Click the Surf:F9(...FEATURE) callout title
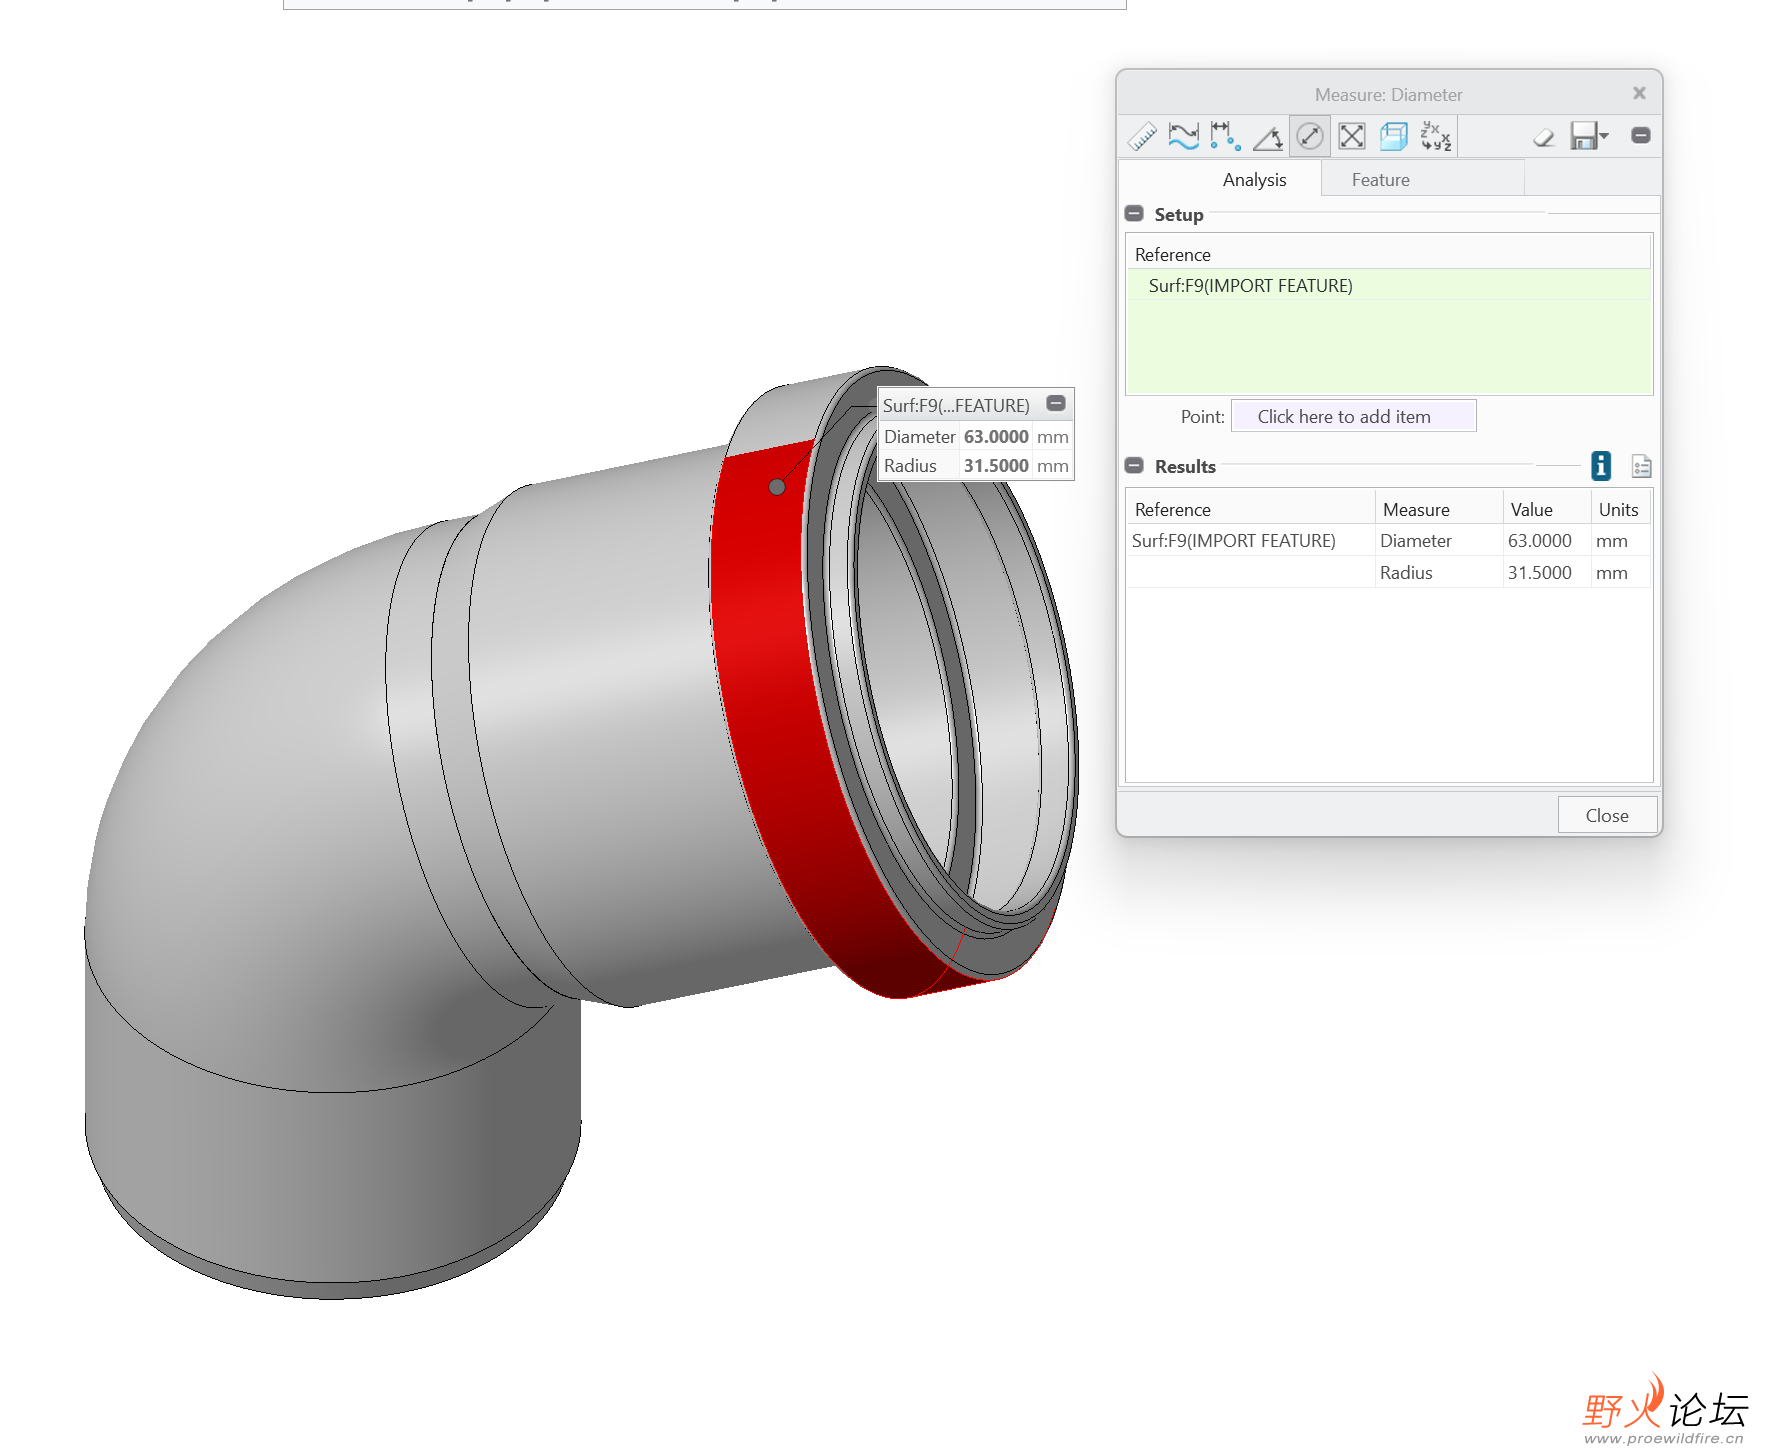 click(956, 405)
